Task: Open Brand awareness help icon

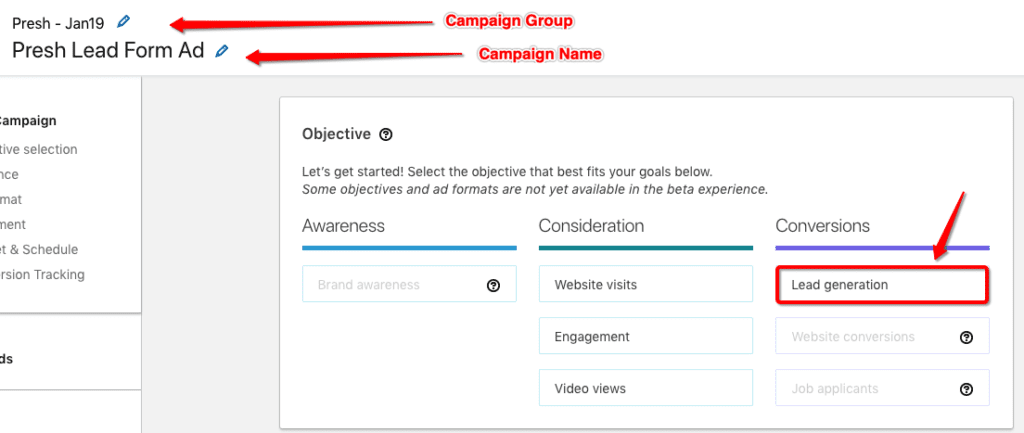Action: click(x=494, y=285)
